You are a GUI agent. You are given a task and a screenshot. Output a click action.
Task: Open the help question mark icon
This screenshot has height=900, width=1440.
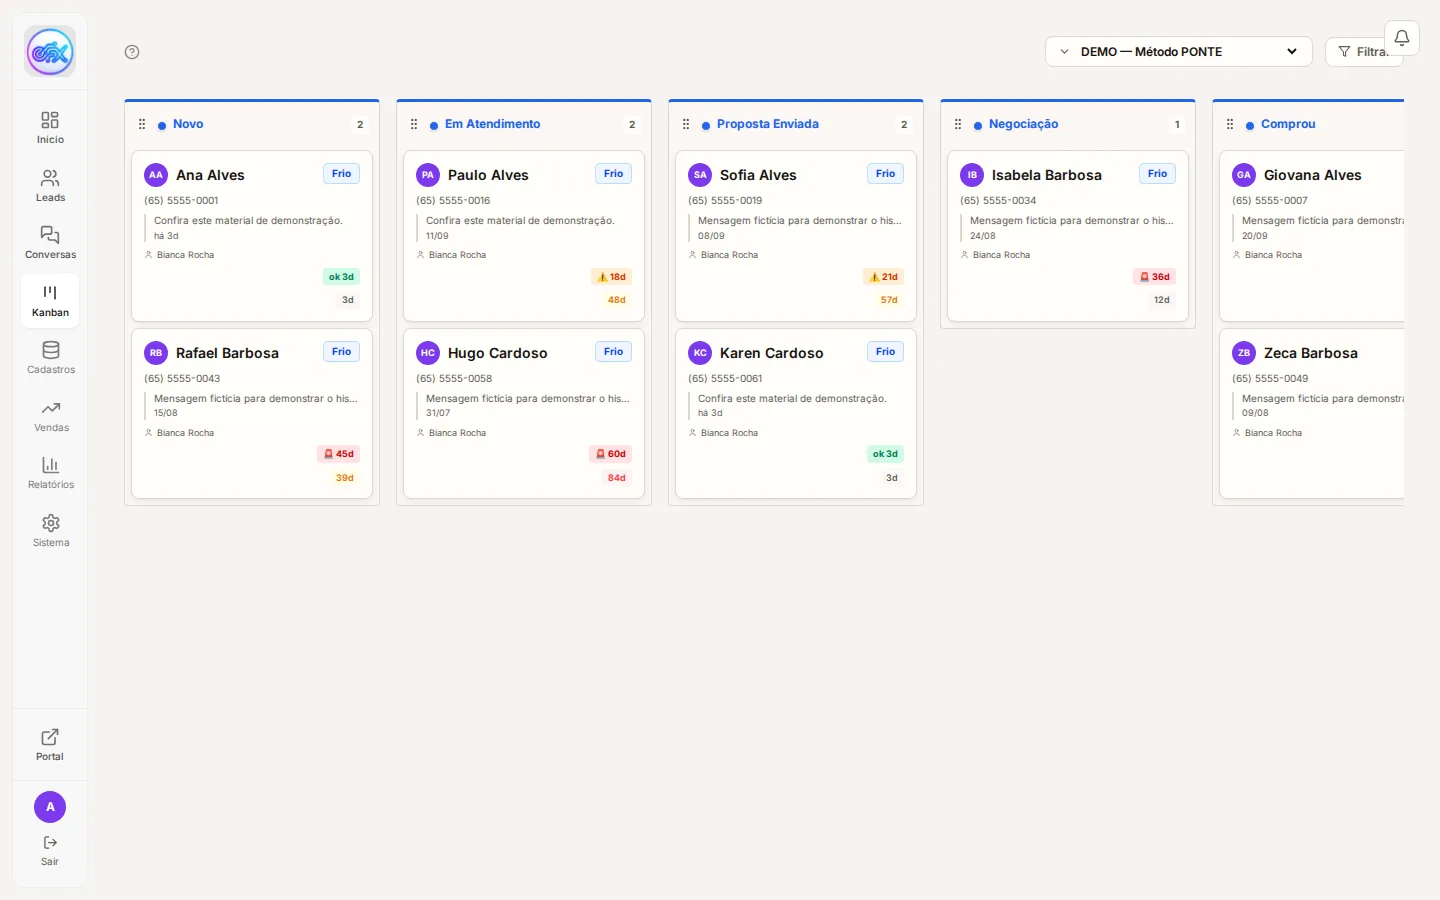[x=132, y=52]
